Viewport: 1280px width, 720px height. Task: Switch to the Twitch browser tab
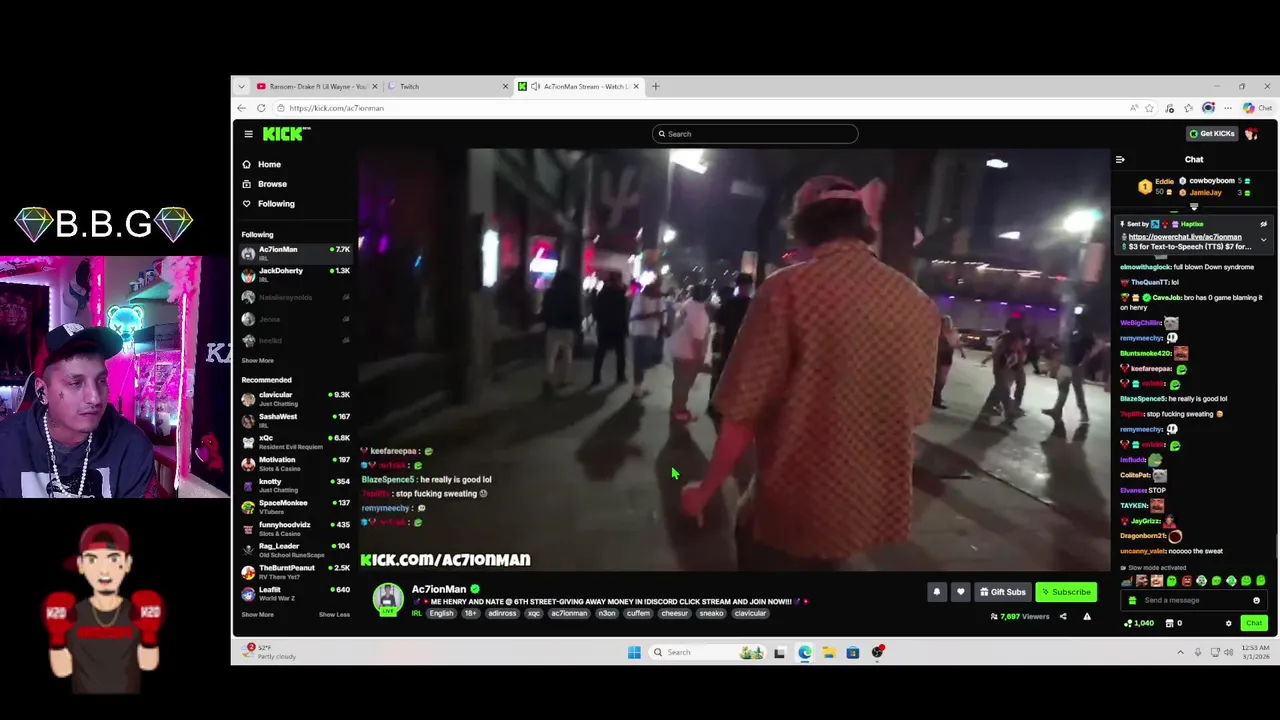[x=447, y=87]
